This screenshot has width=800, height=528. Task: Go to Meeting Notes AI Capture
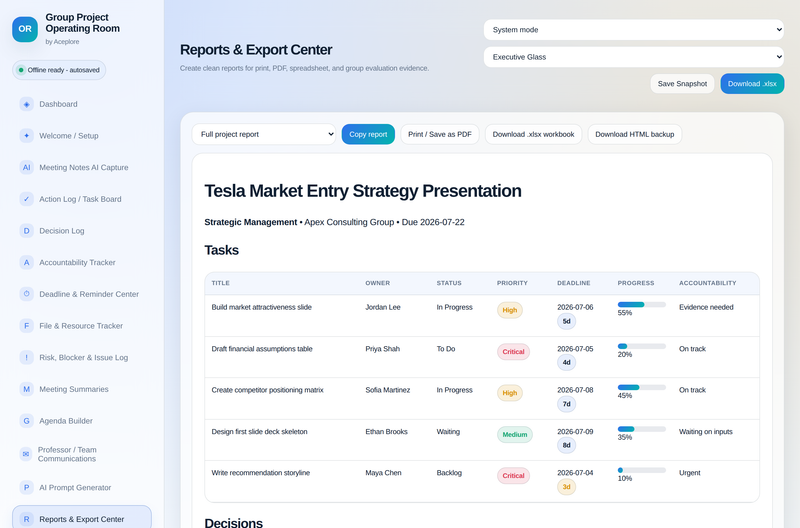point(82,167)
